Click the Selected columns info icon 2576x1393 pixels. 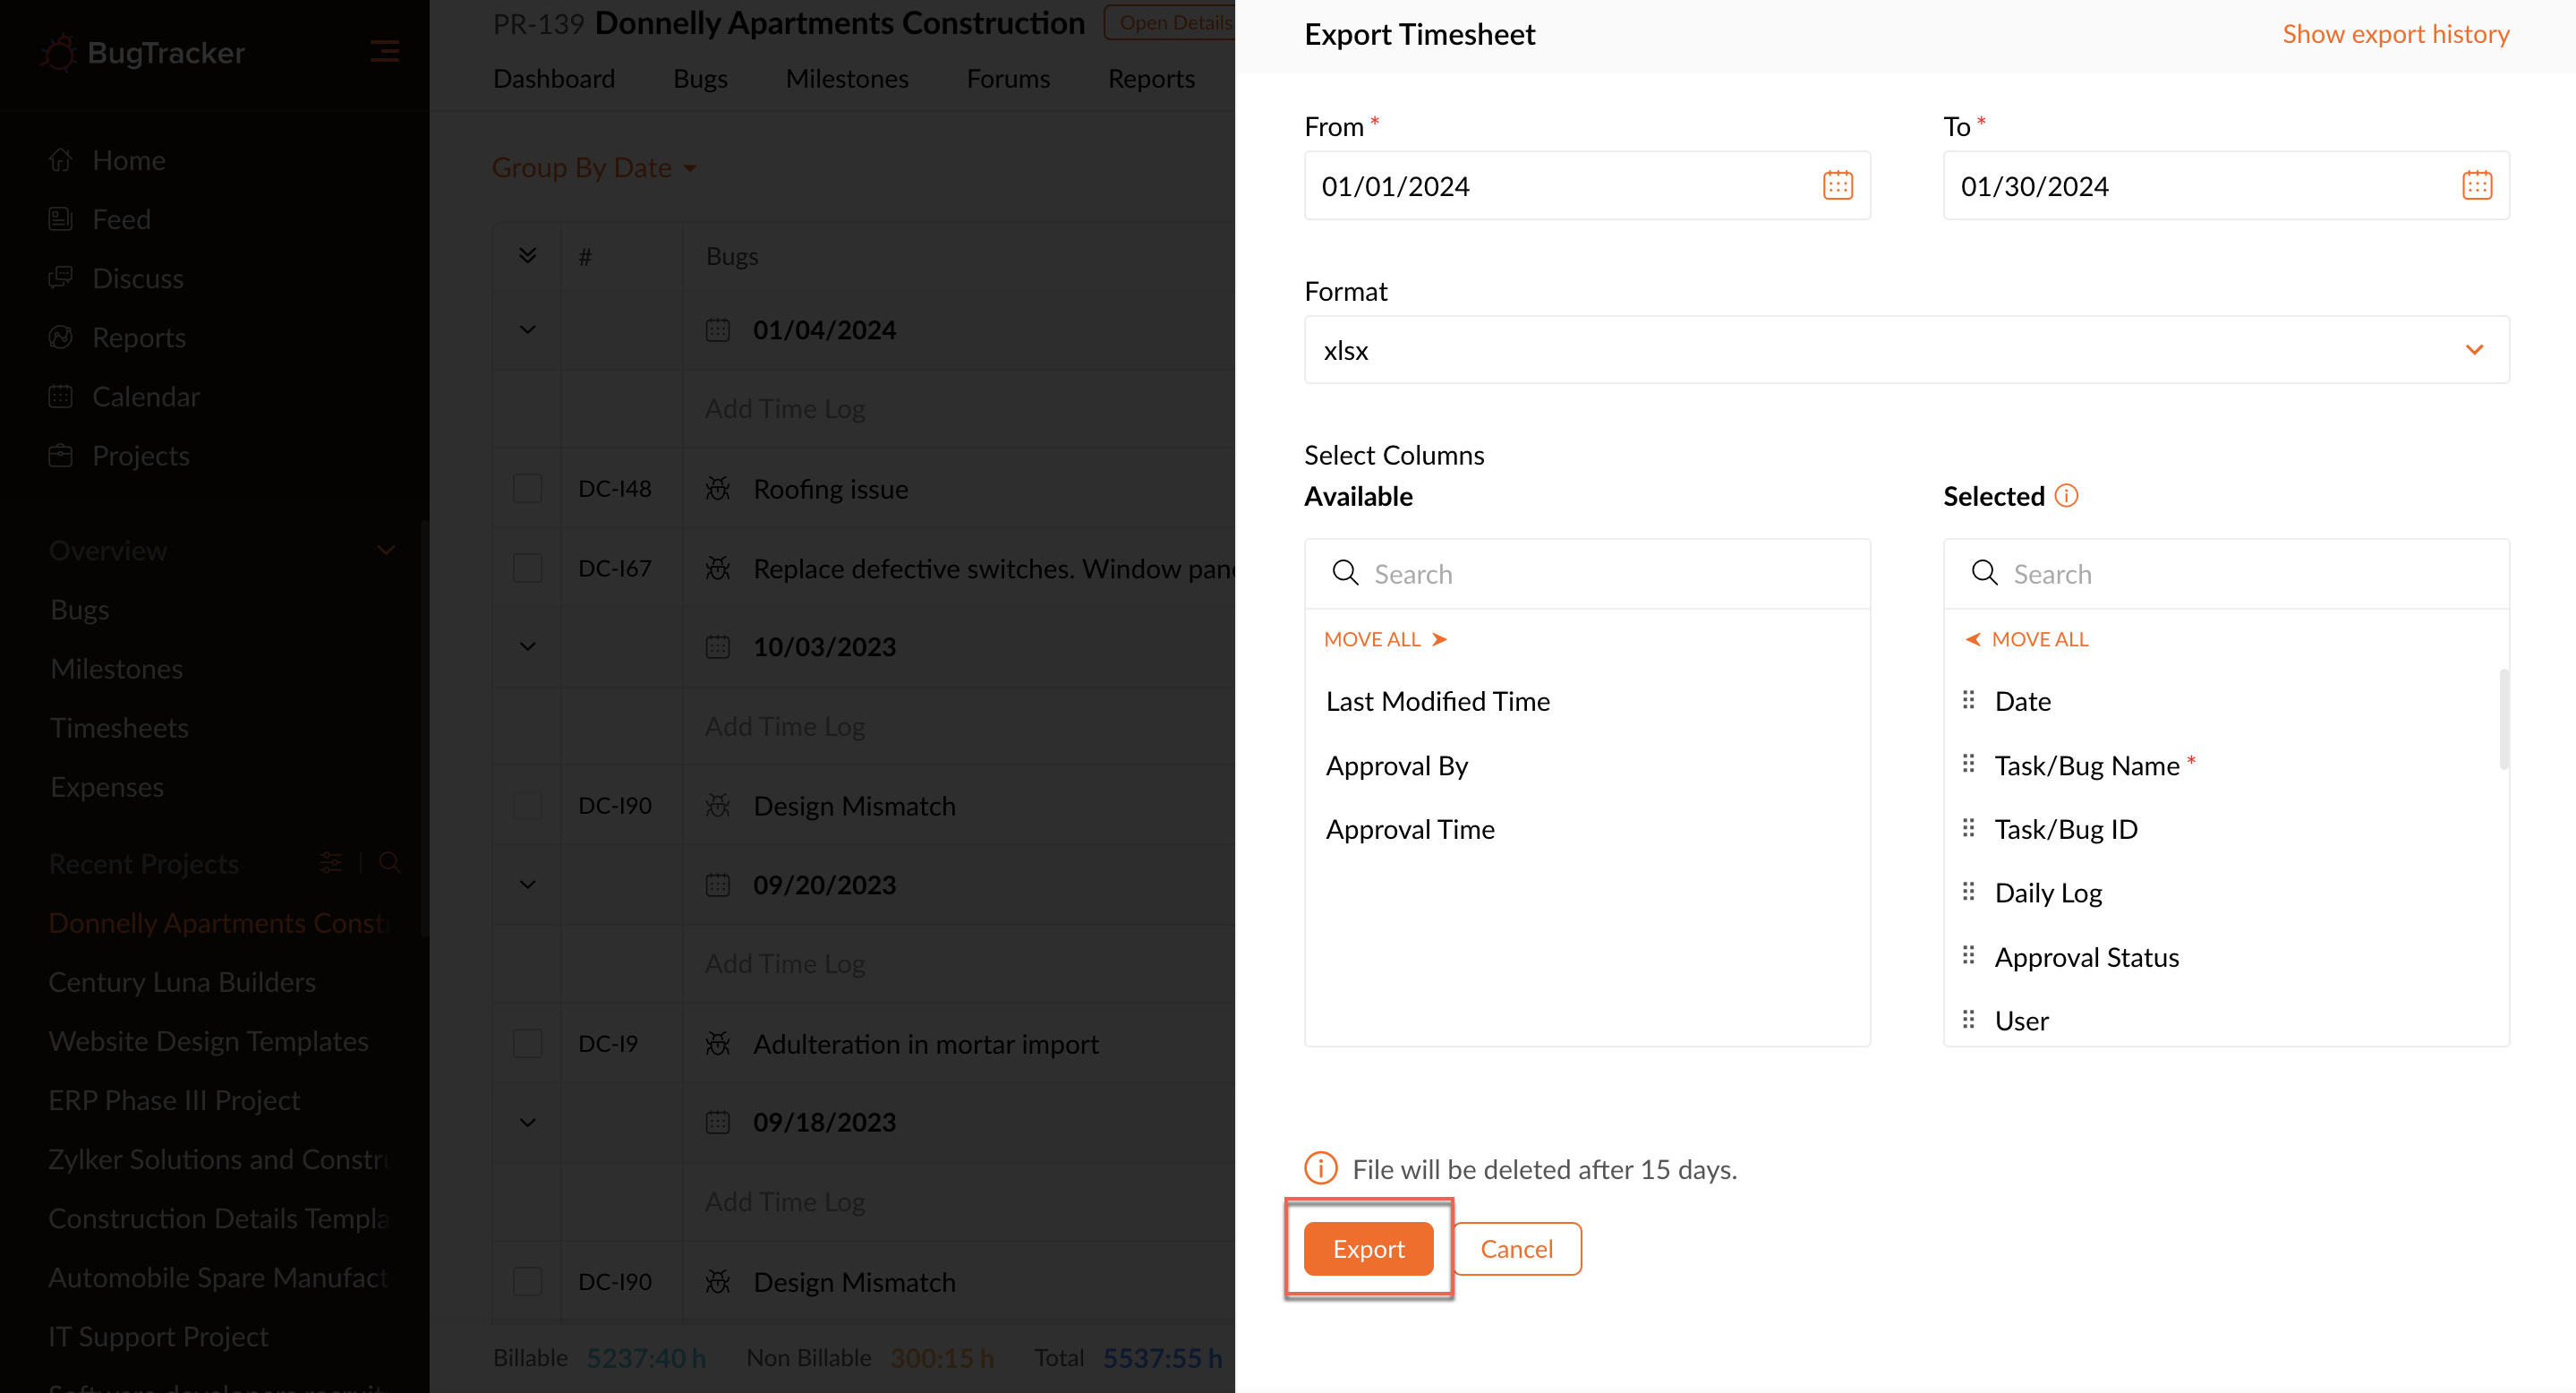click(x=2066, y=496)
